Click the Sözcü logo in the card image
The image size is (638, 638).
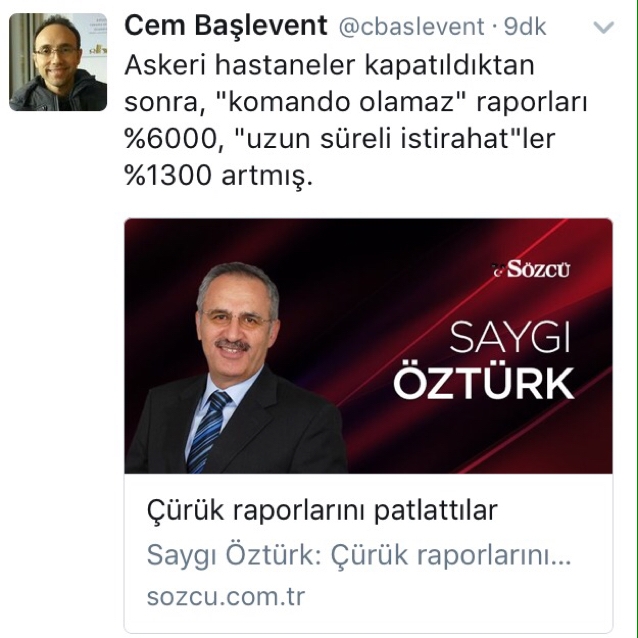click(531, 269)
